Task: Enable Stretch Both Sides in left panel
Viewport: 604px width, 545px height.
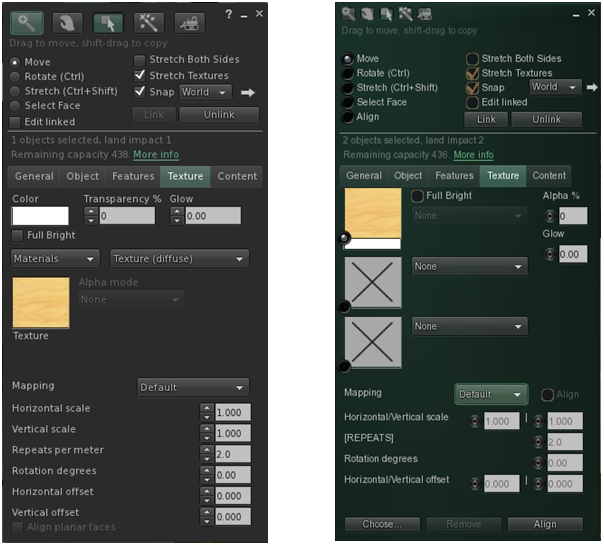Action: [x=141, y=60]
